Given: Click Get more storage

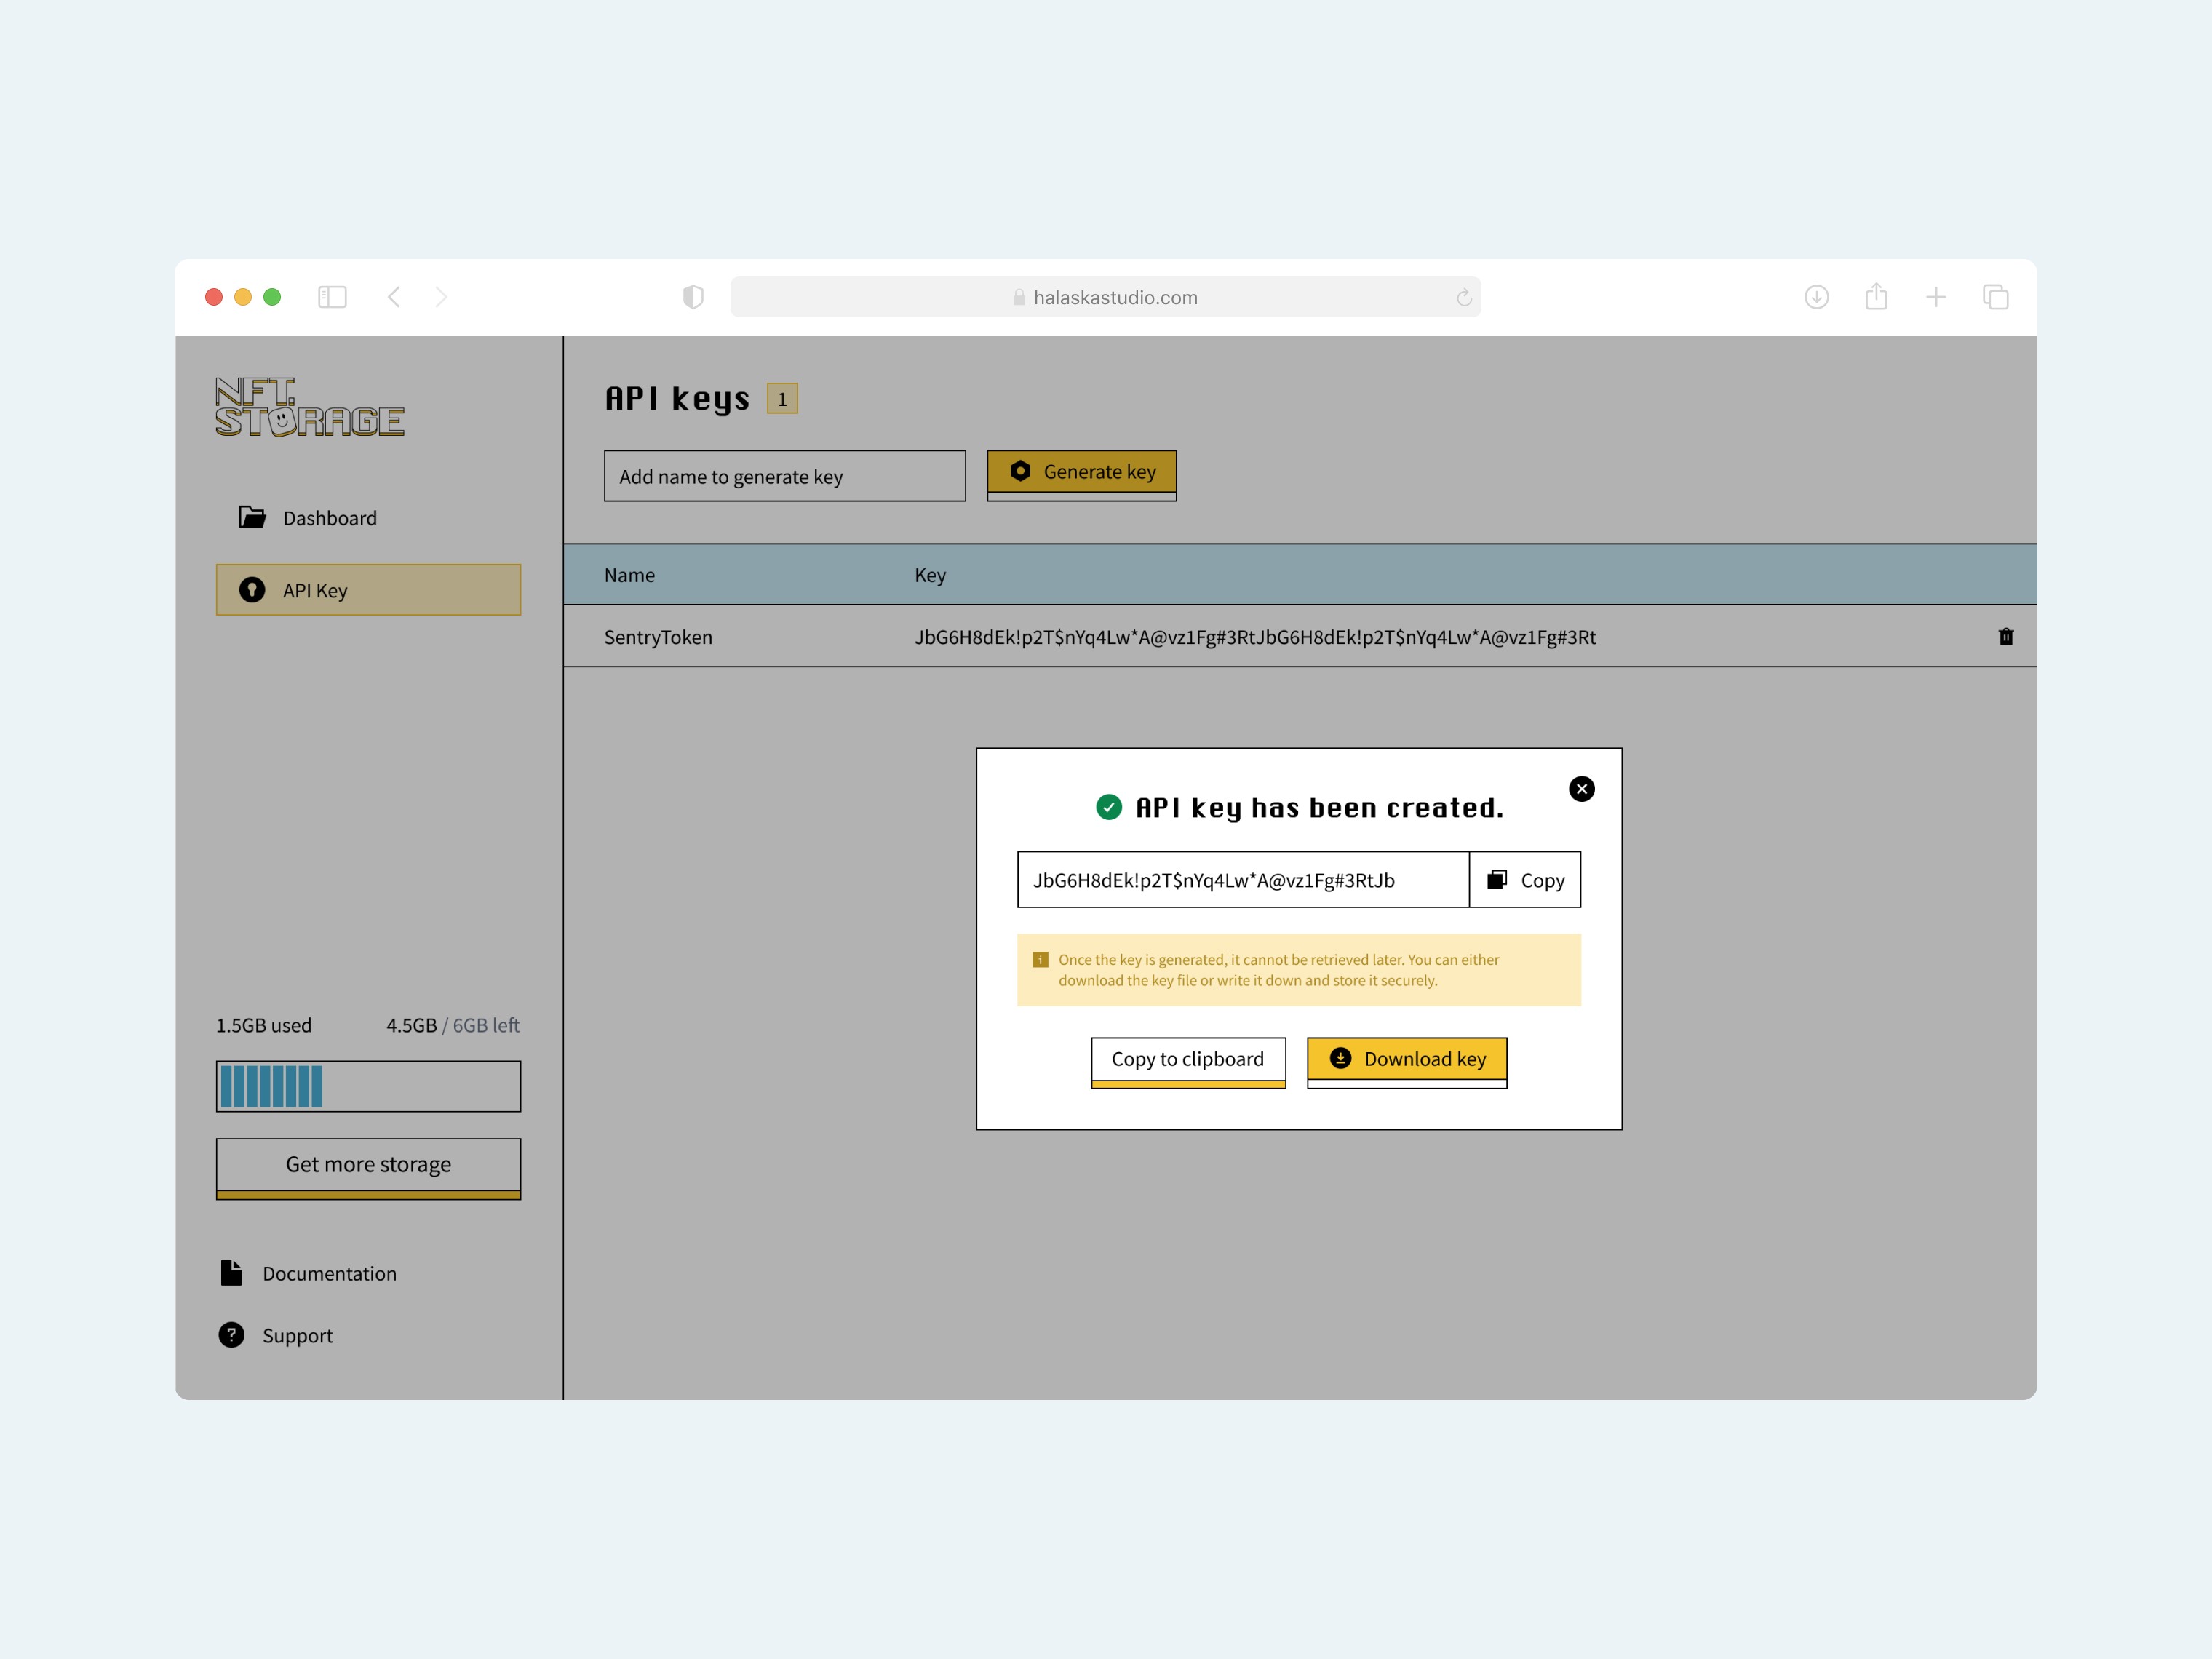Looking at the screenshot, I should click(368, 1164).
